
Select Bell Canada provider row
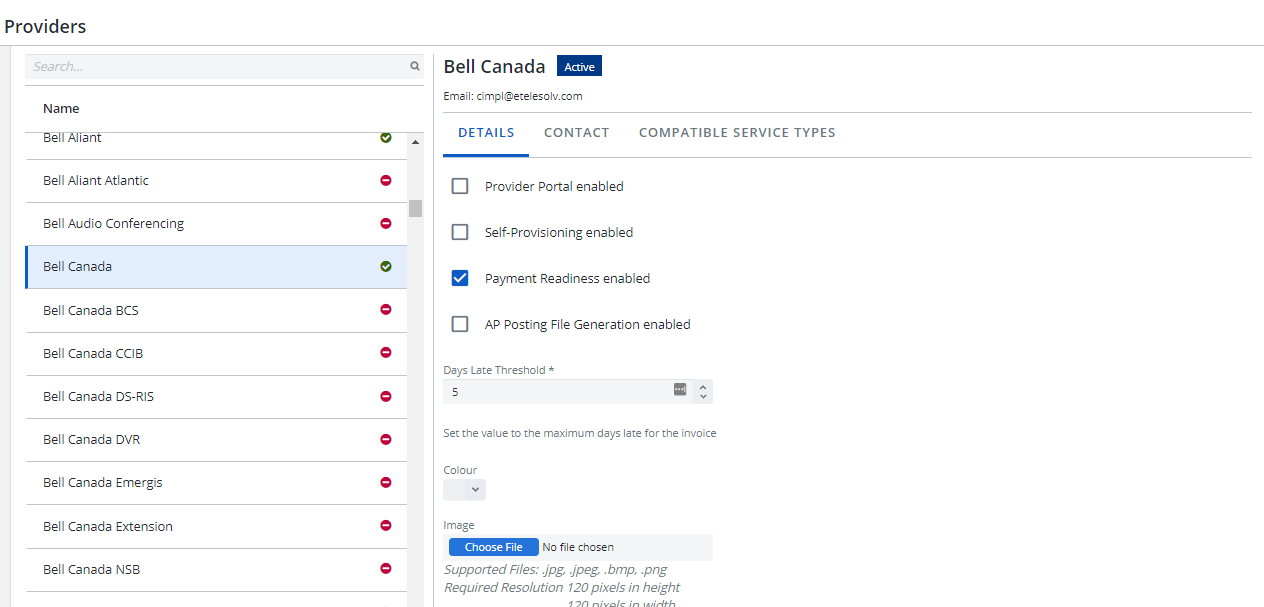(x=216, y=267)
